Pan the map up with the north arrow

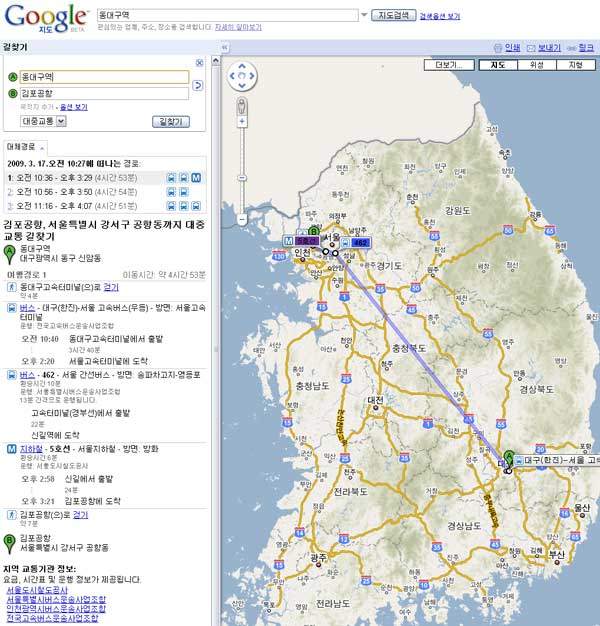[x=241, y=65]
